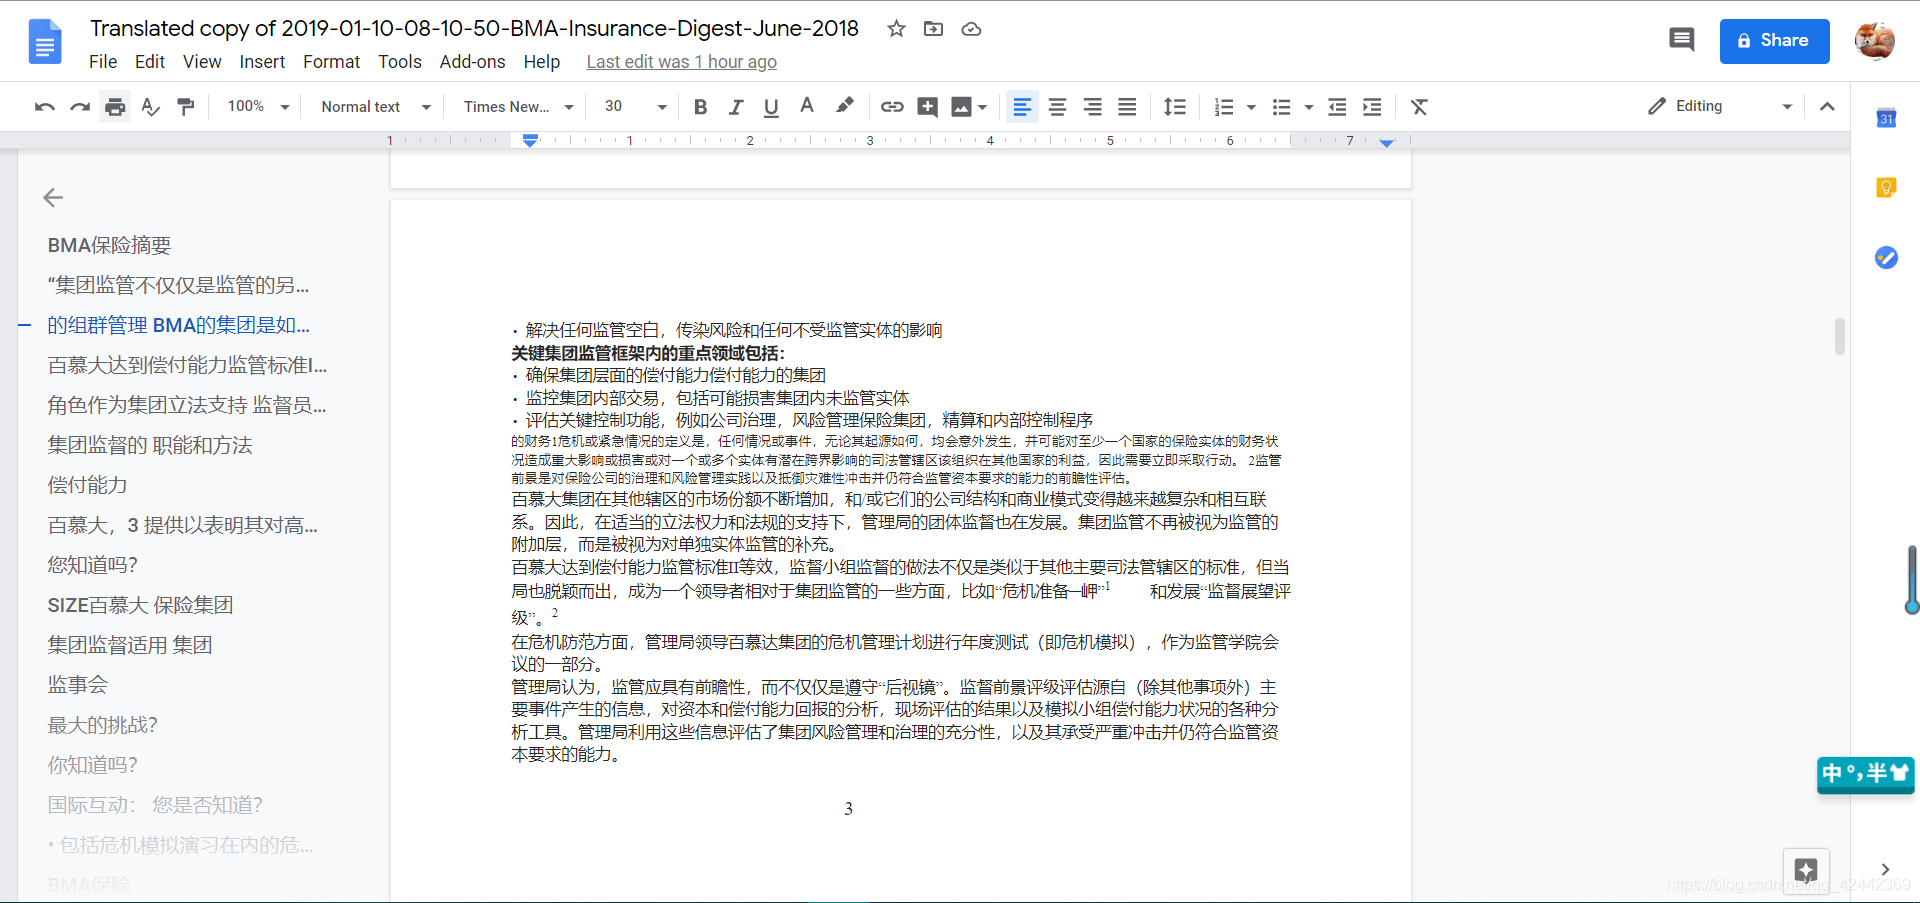
Task: Click the Share button
Action: click(x=1774, y=41)
